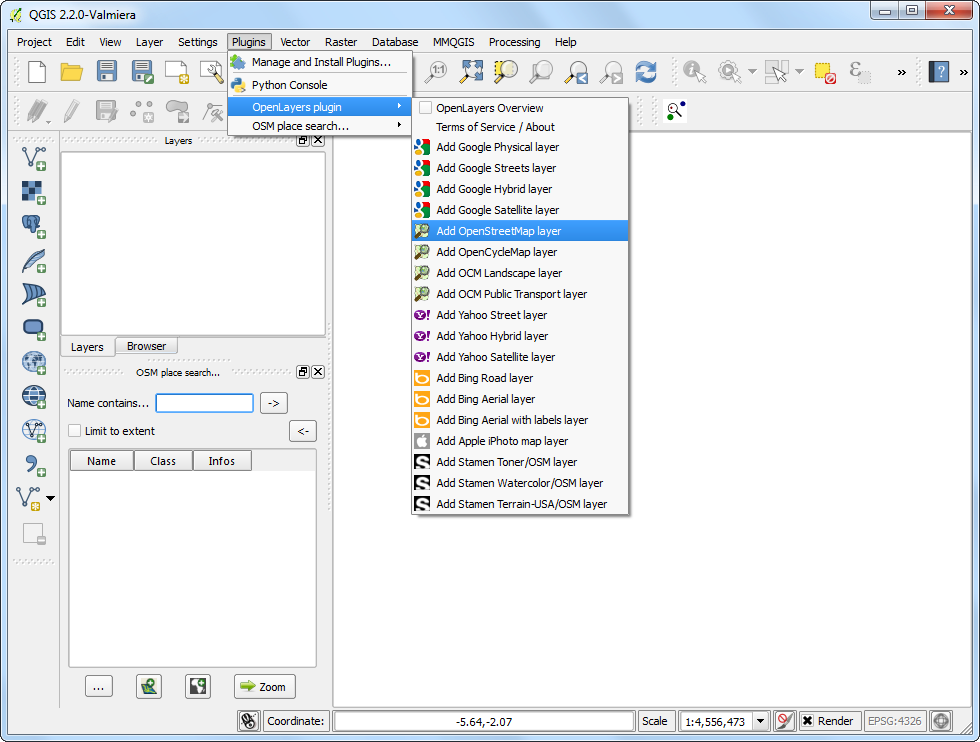Click the map layer button left of the mask button
Screen dimensions: 980x742
(149, 686)
